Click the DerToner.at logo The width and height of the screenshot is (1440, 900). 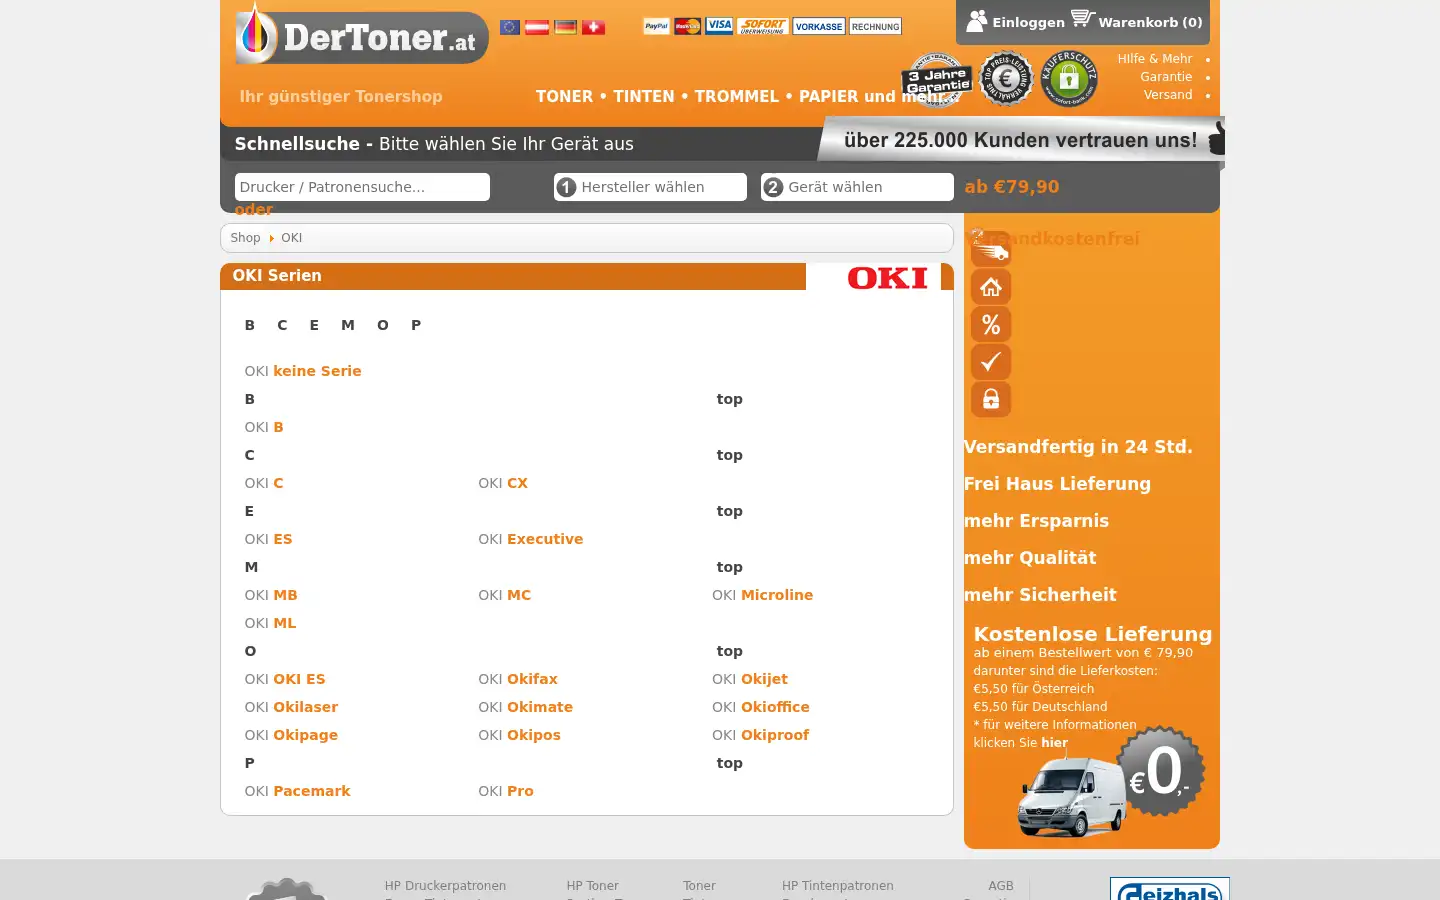(361, 35)
